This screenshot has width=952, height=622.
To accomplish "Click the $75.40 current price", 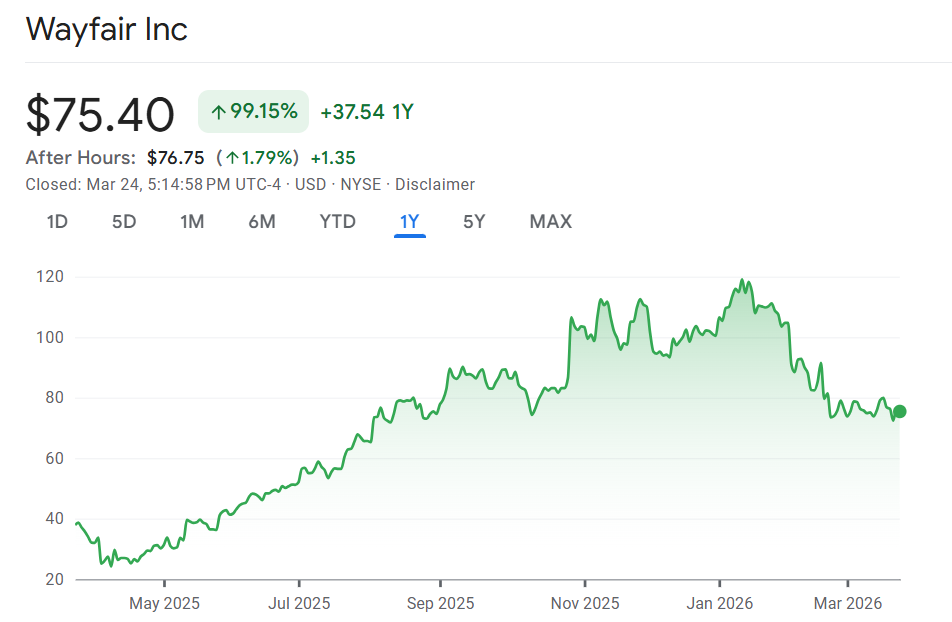I will tap(100, 114).
